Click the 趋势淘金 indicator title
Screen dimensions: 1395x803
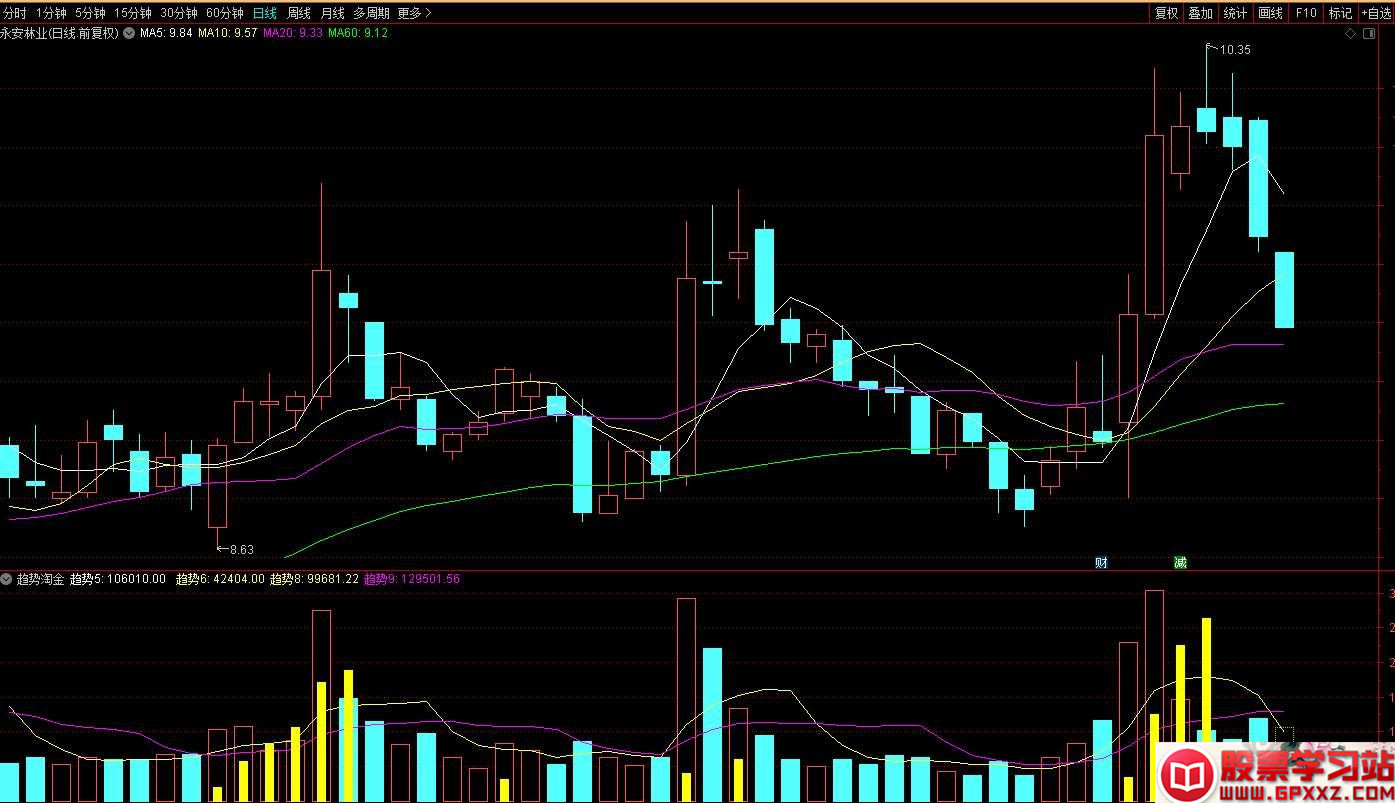(x=40, y=579)
